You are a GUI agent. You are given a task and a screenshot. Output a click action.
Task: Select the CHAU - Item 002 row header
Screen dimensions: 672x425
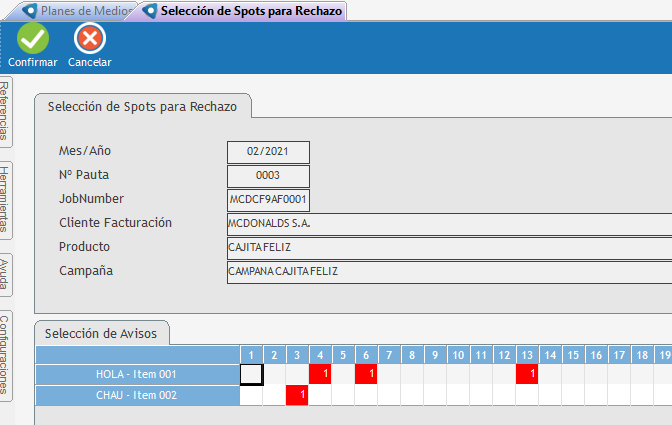[x=137, y=396]
